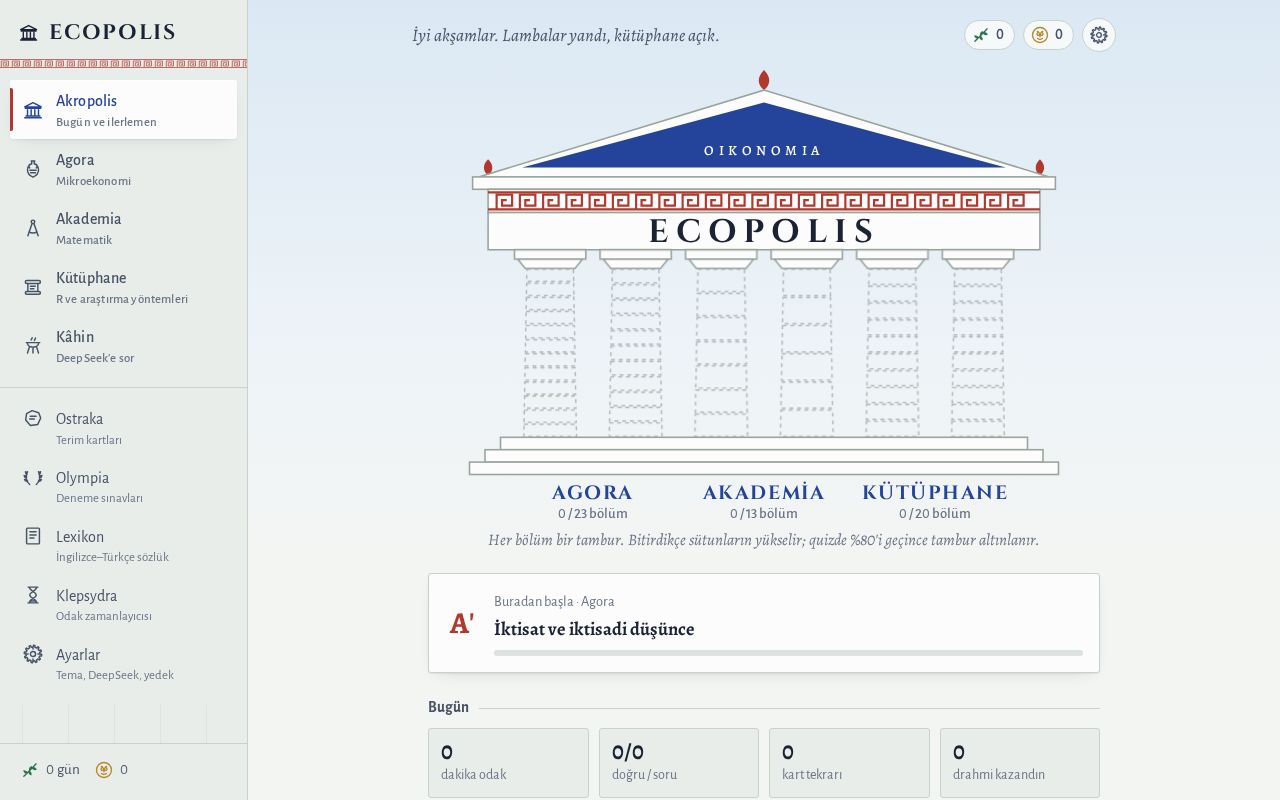Click the AGORA pillar heading
1280x800 pixels.
(592, 492)
